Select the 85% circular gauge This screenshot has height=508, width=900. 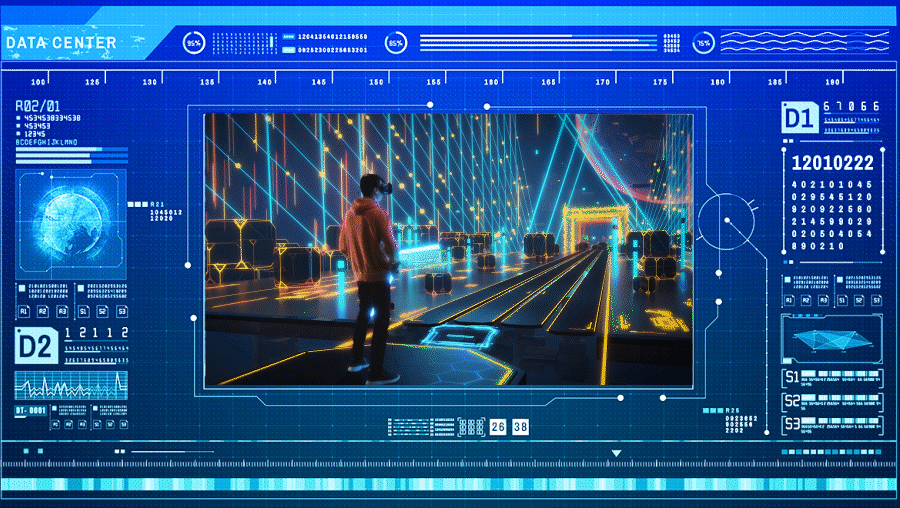396,43
